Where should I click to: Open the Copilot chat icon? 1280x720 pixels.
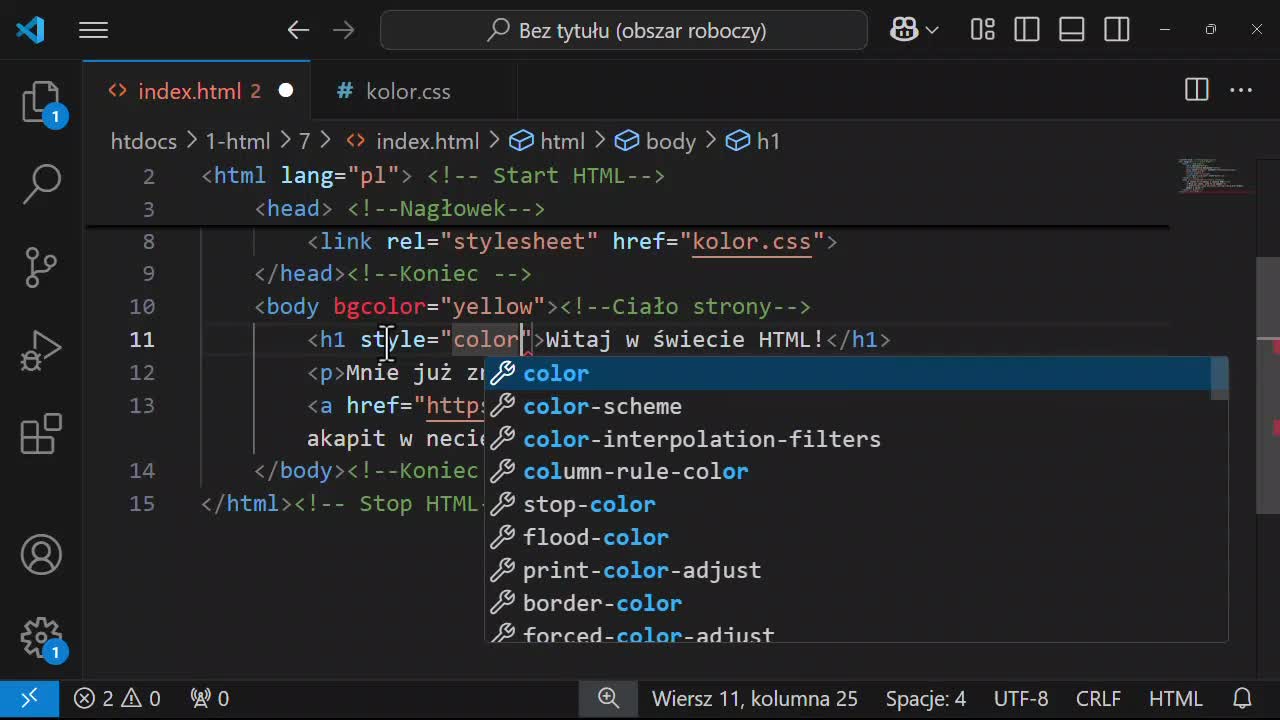click(904, 30)
